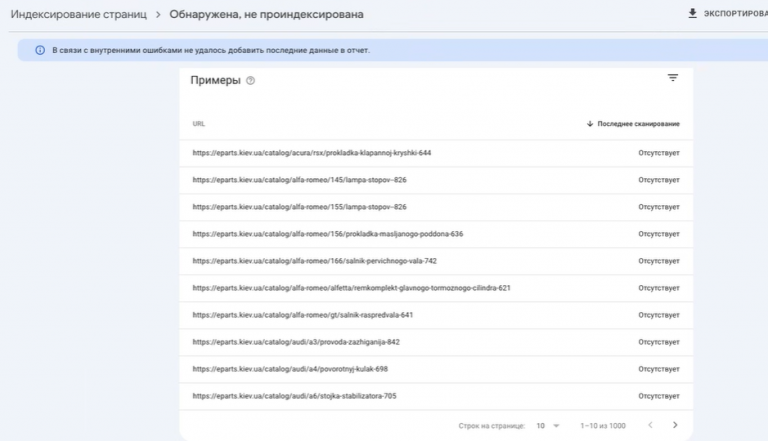This screenshot has width=768, height=441.
Task: Select alfa-romeo 156 prokladka-masljanogo-poddona row
Action: 436,234
